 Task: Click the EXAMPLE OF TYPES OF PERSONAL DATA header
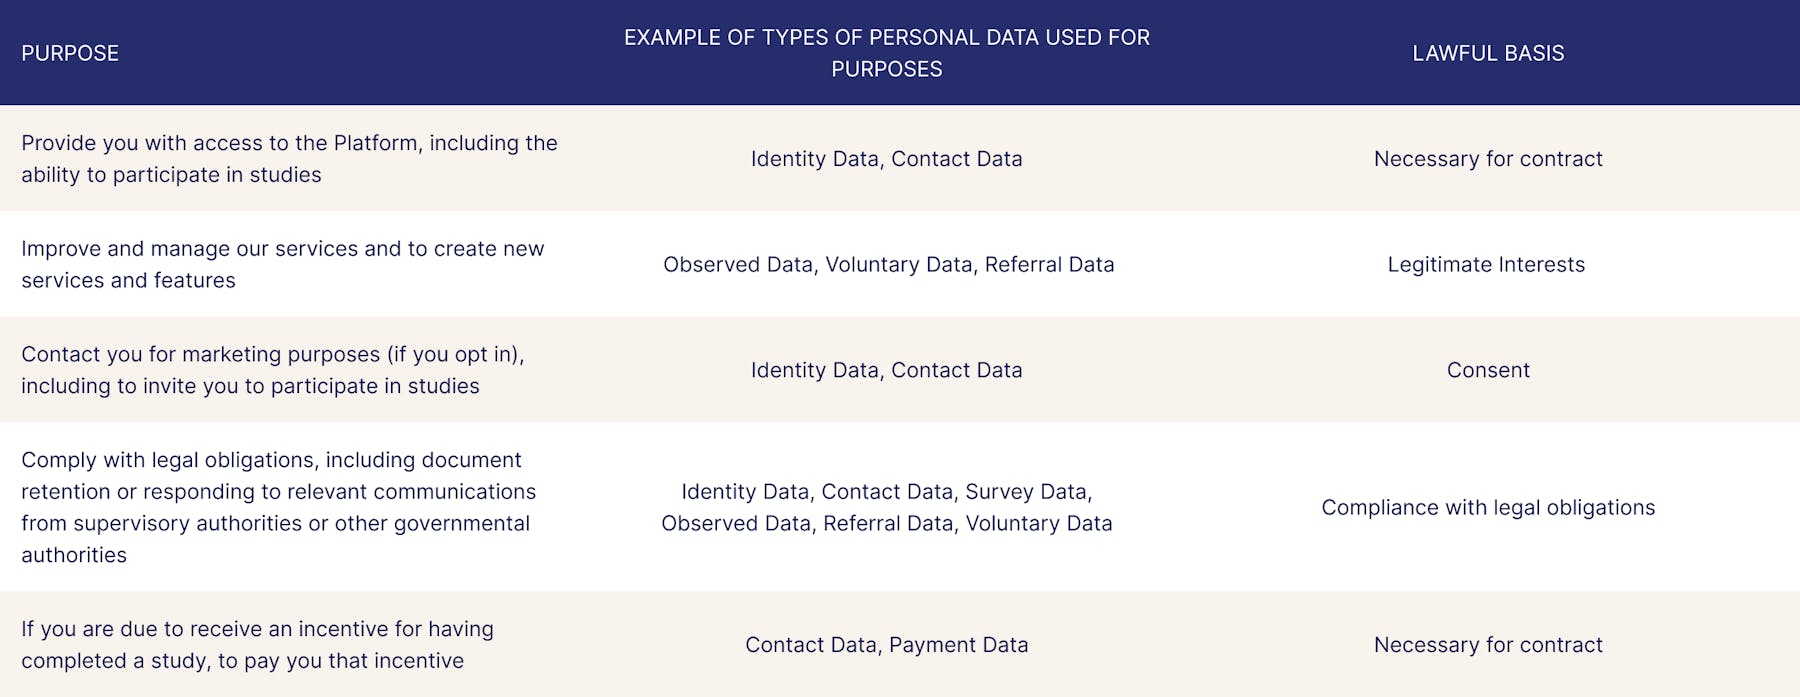(x=887, y=53)
